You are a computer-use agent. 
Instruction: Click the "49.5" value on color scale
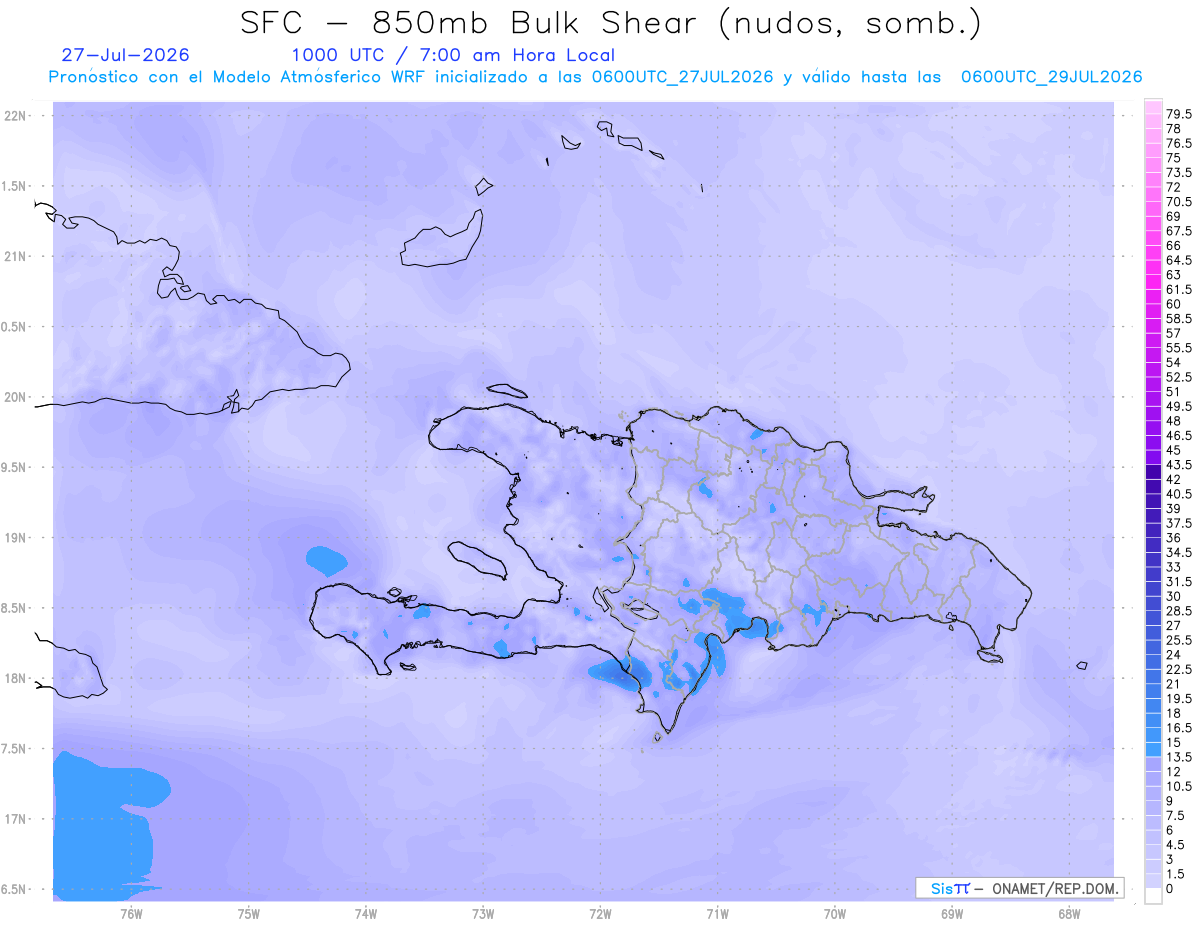[1180, 406]
